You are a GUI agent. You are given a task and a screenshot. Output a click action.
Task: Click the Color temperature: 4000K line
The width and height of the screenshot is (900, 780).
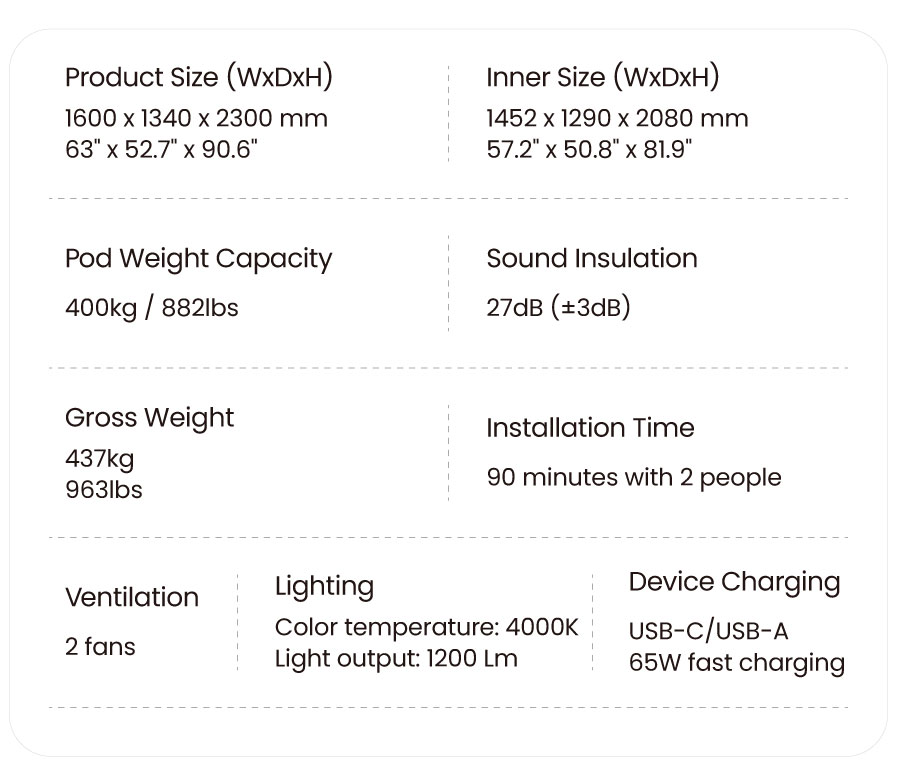click(x=427, y=628)
